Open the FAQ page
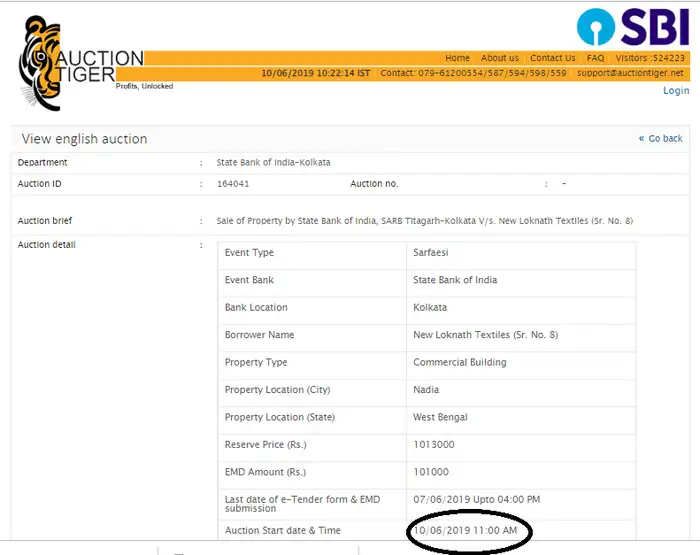The width and height of the screenshot is (700, 555). click(595, 58)
